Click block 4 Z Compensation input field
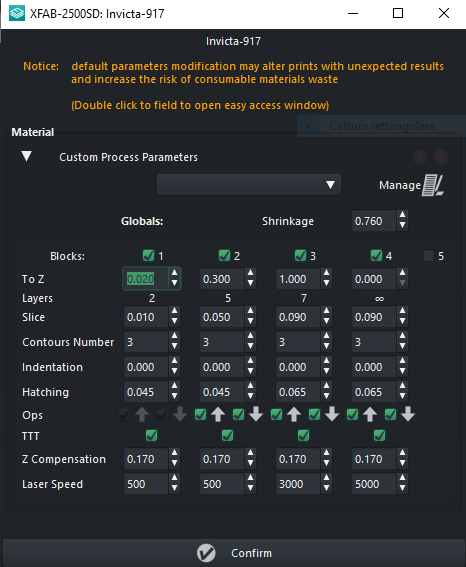 [374, 459]
